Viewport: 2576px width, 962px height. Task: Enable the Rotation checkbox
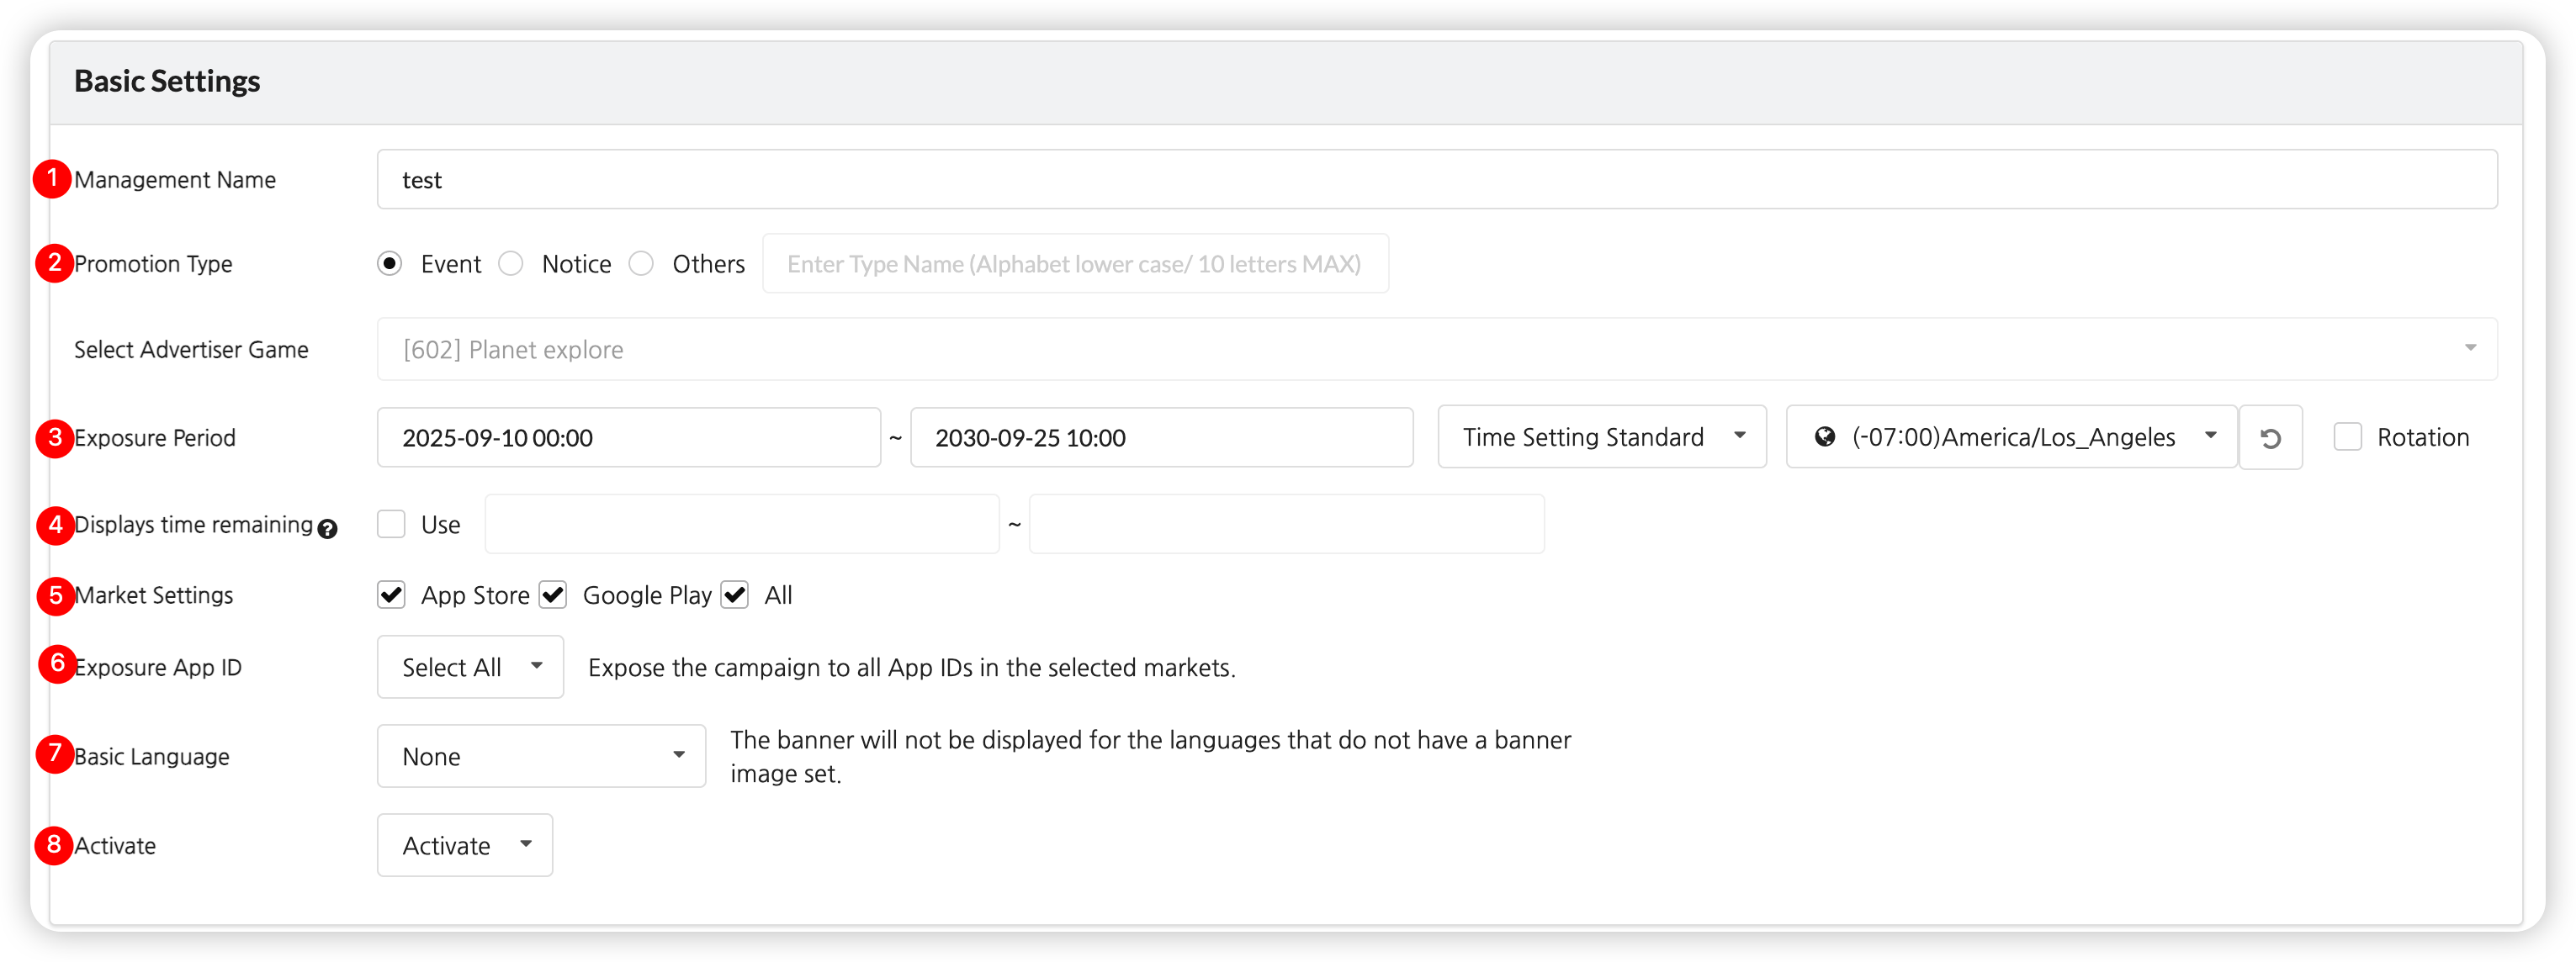point(2347,437)
